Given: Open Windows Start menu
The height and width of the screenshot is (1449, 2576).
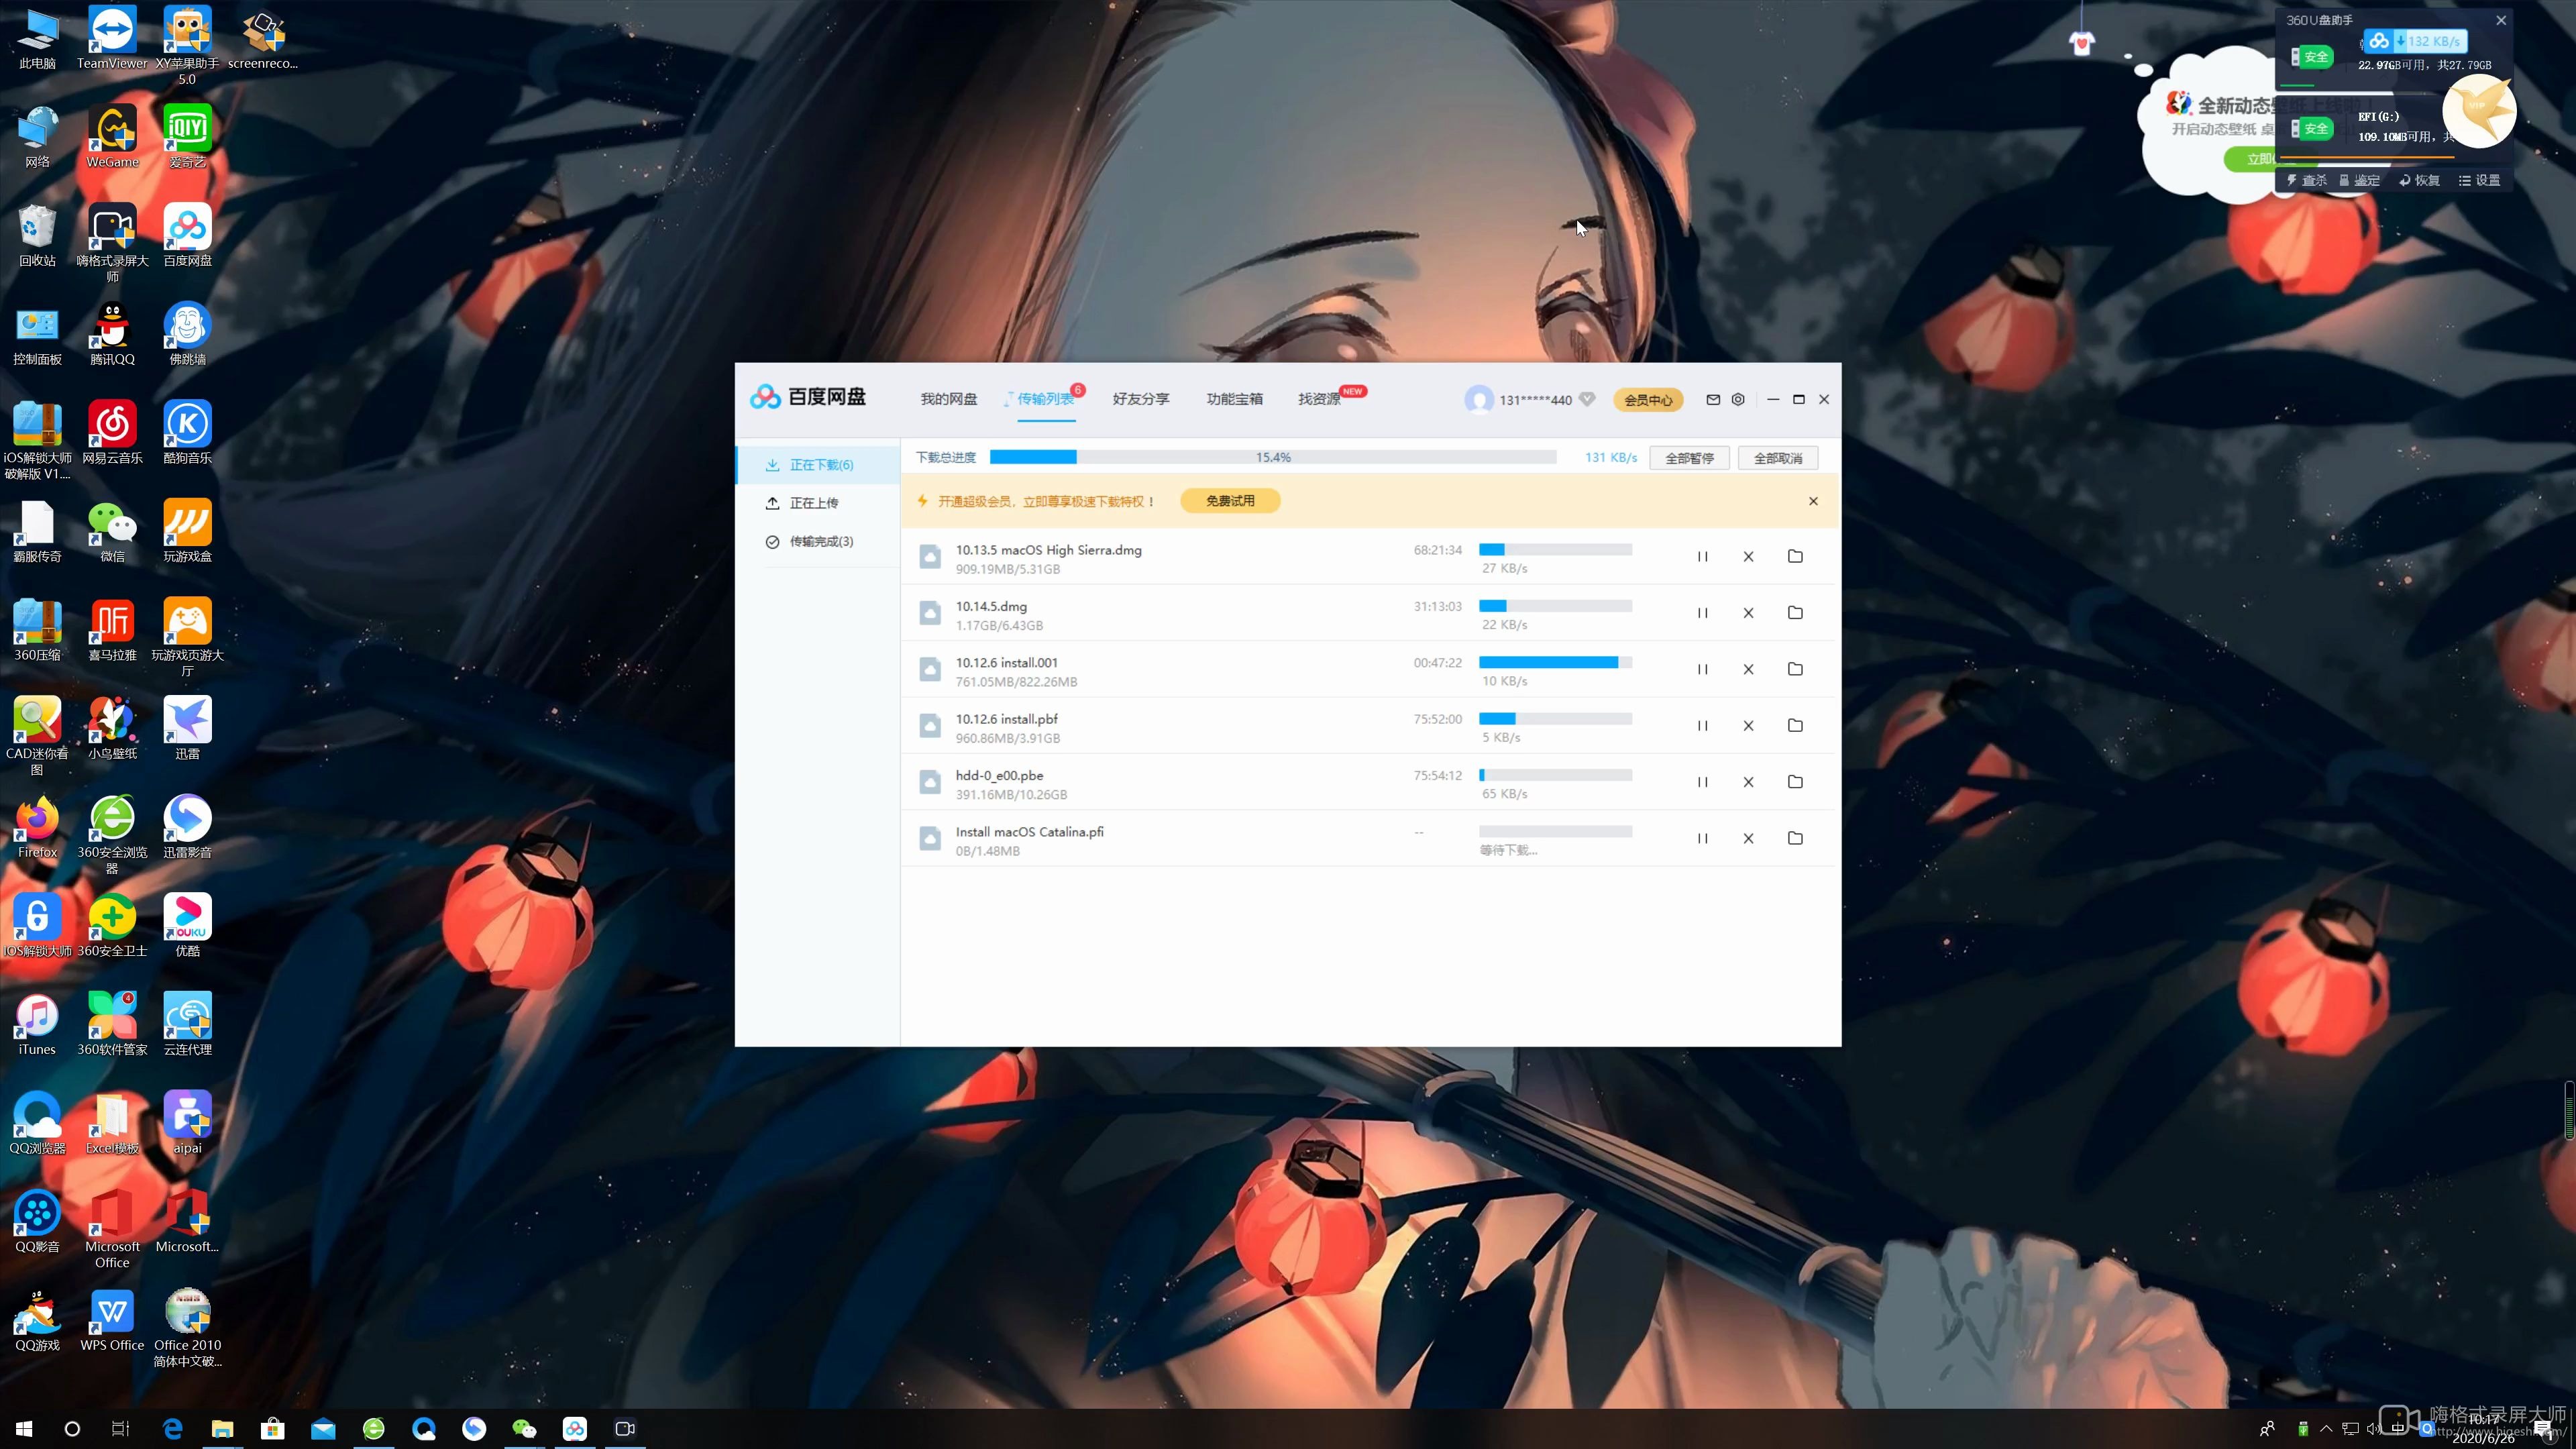Looking at the screenshot, I should click(x=24, y=1429).
